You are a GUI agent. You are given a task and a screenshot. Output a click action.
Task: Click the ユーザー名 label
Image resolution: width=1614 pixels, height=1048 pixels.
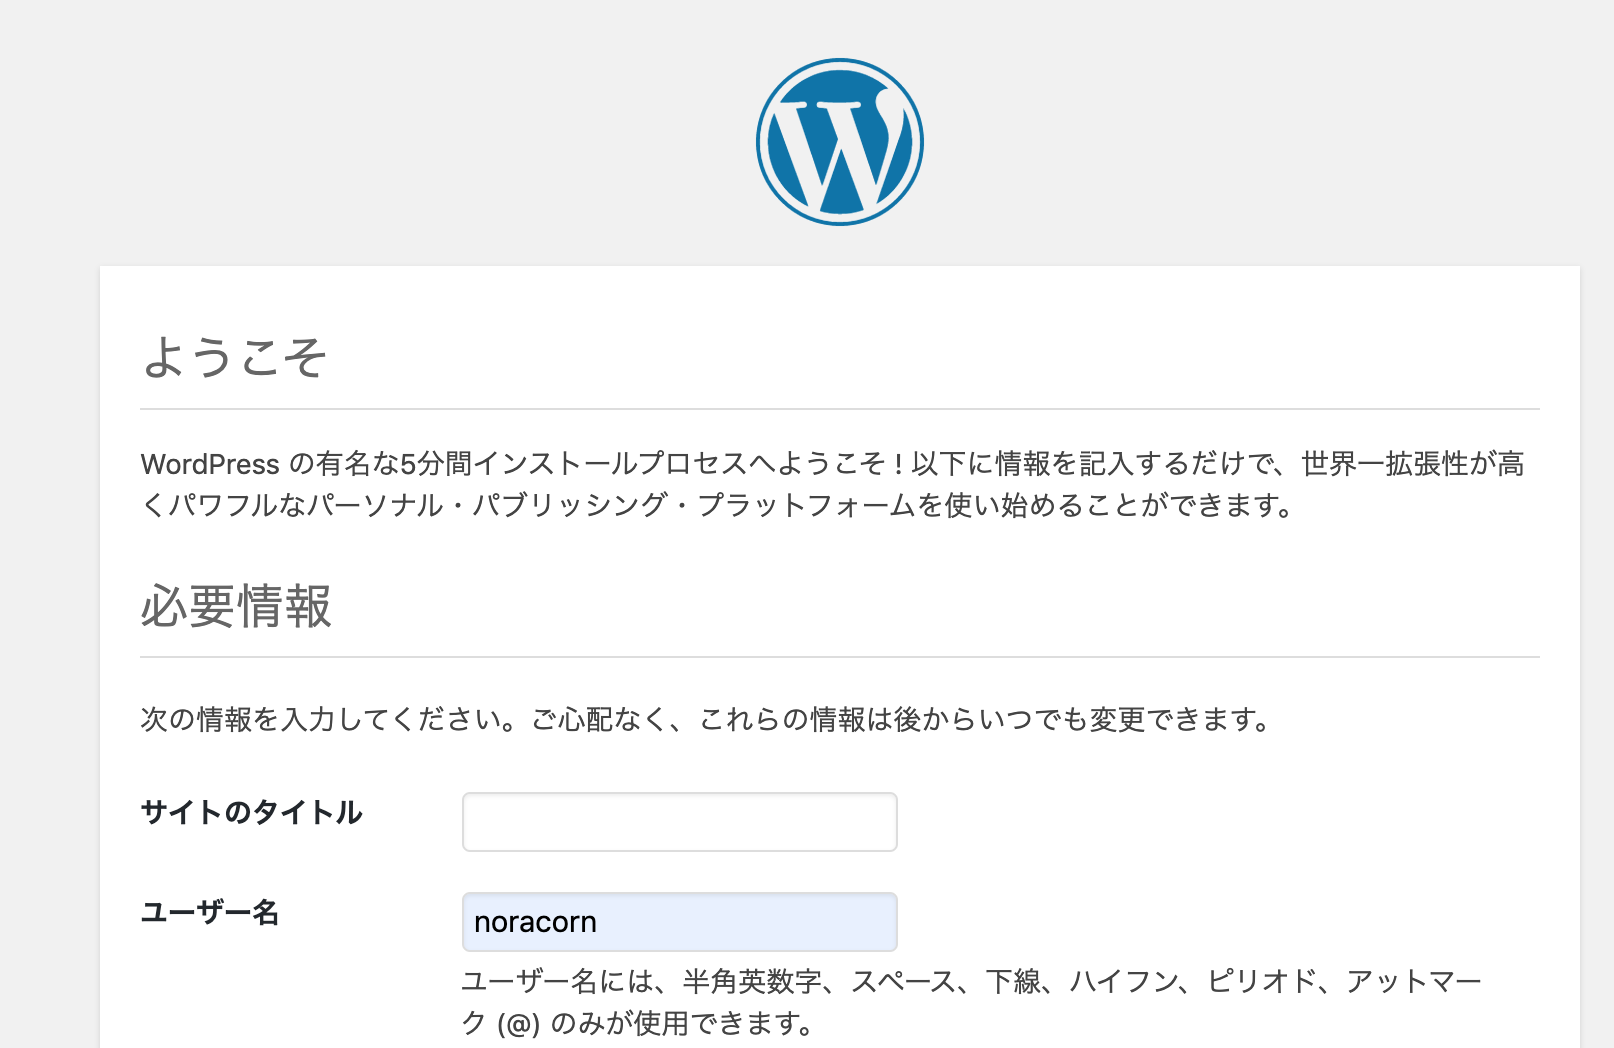[210, 912]
